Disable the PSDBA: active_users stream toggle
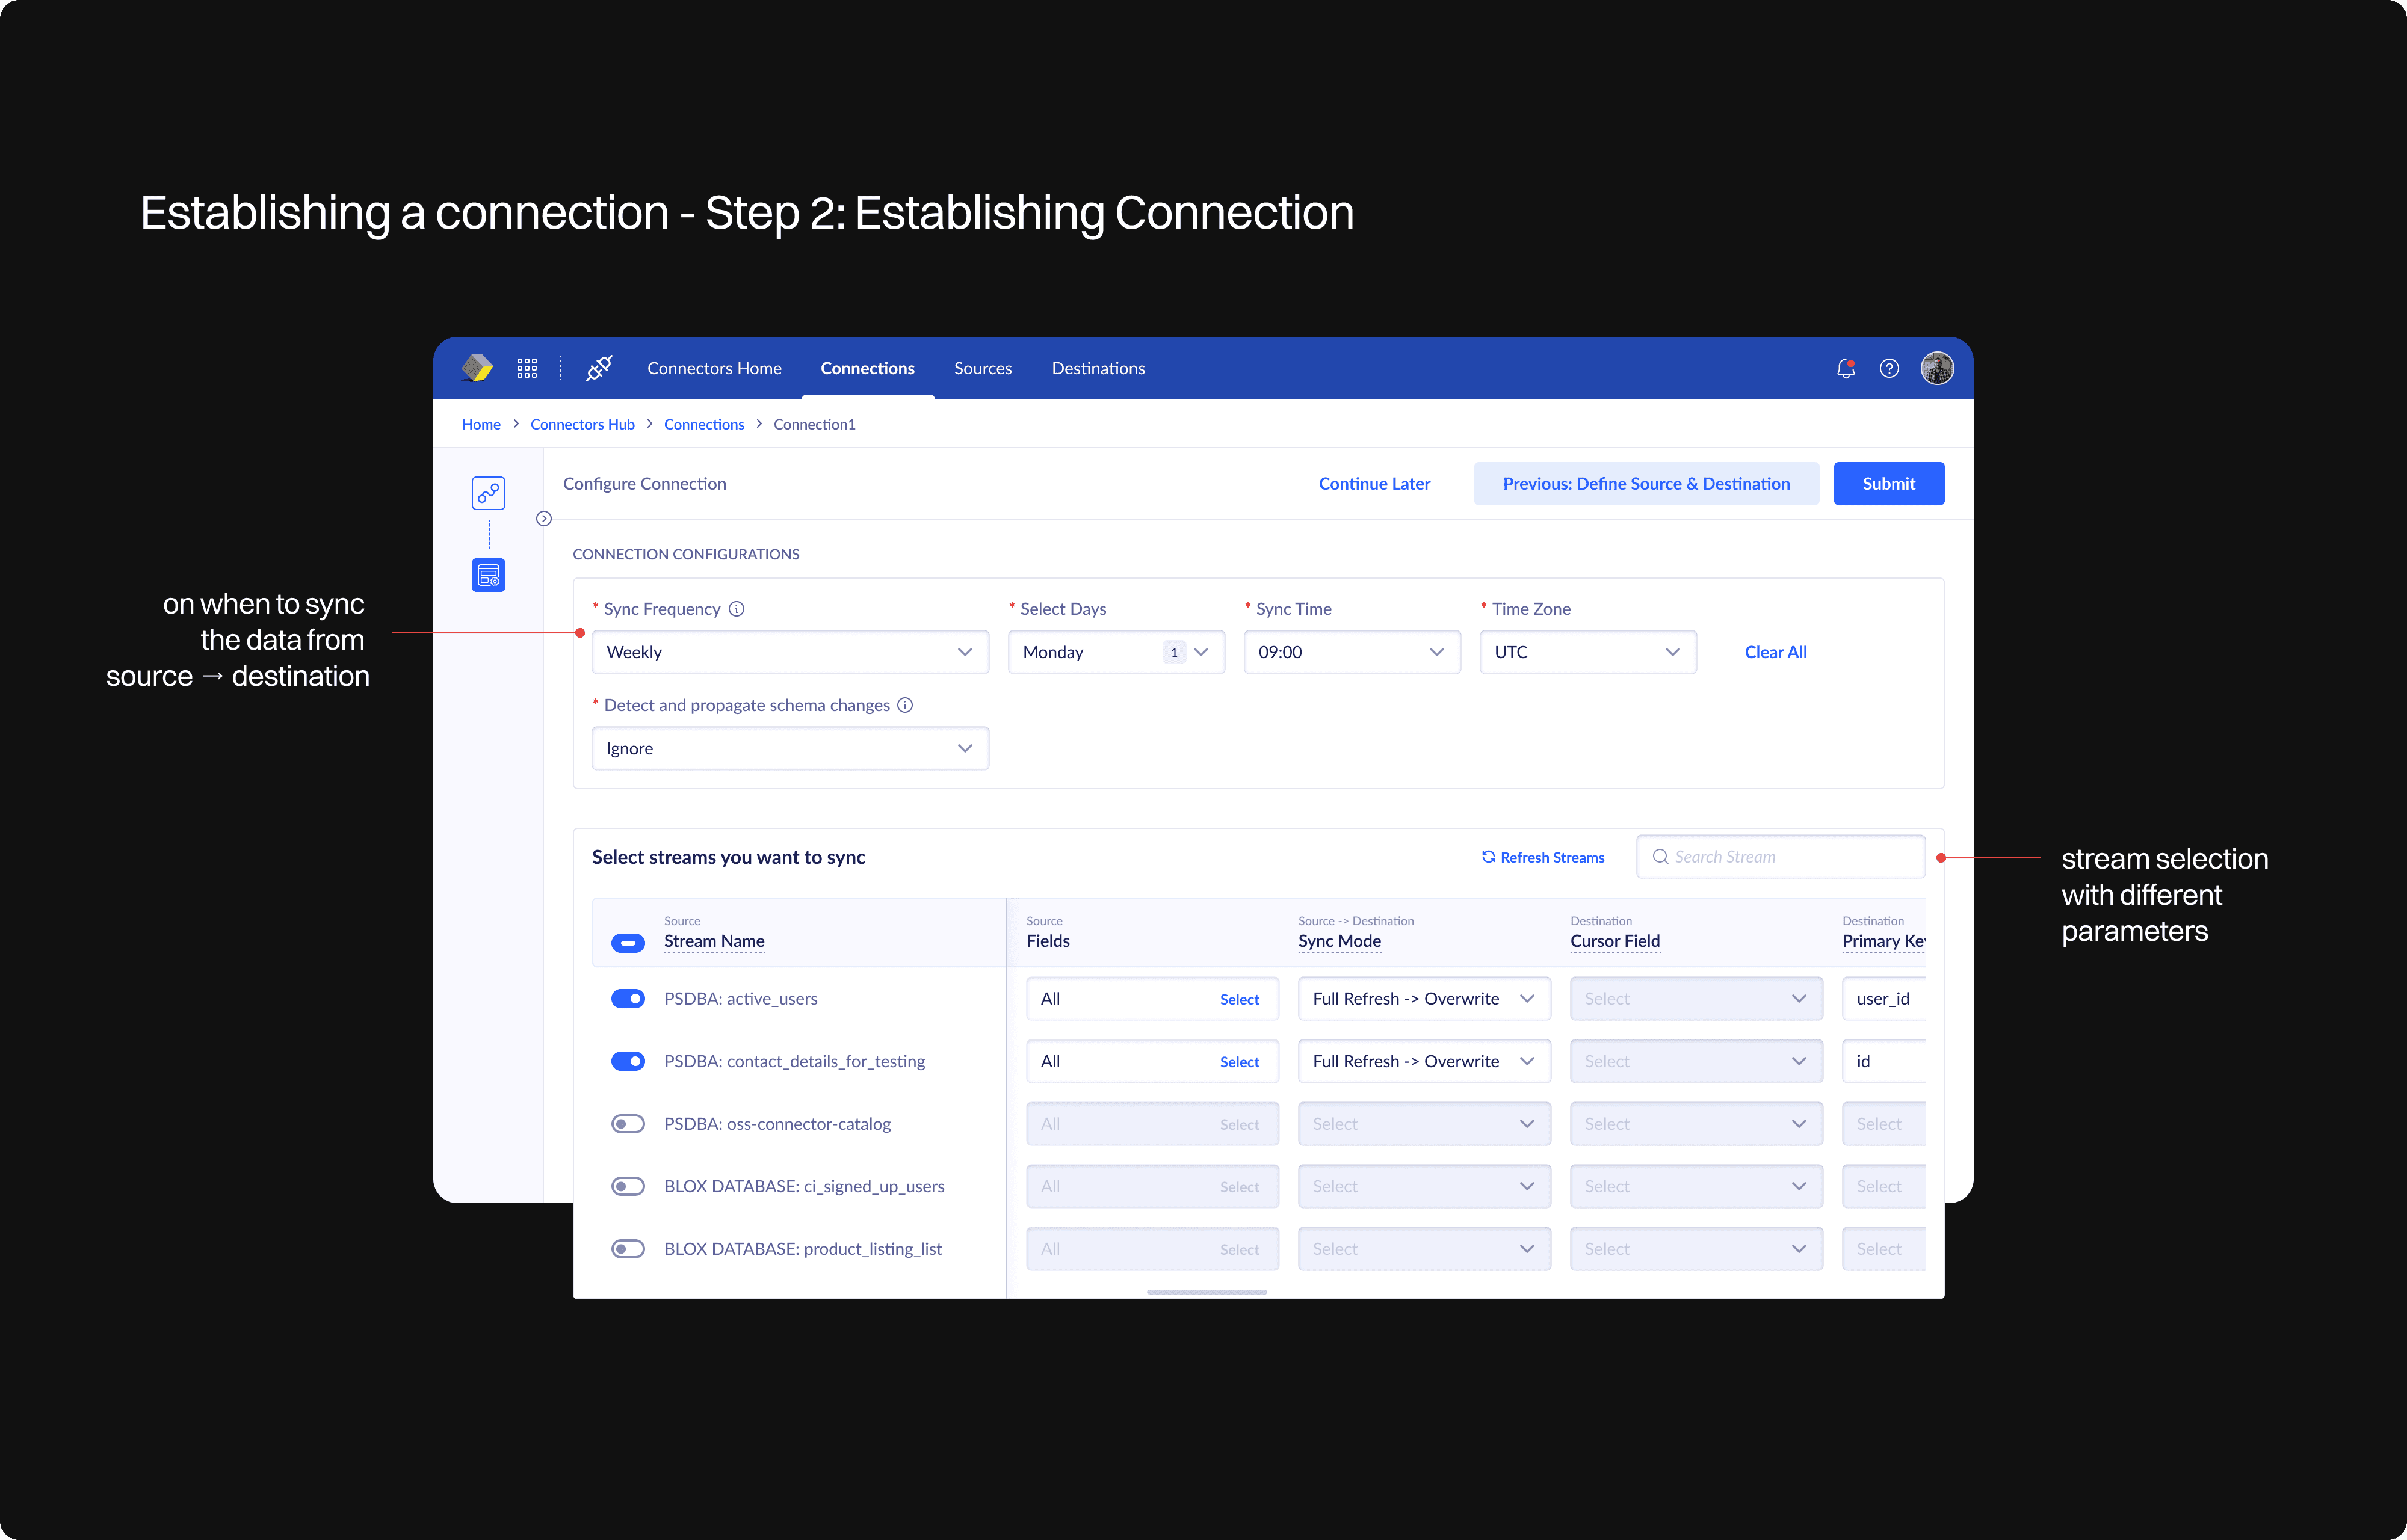2407x1540 pixels. (628, 999)
